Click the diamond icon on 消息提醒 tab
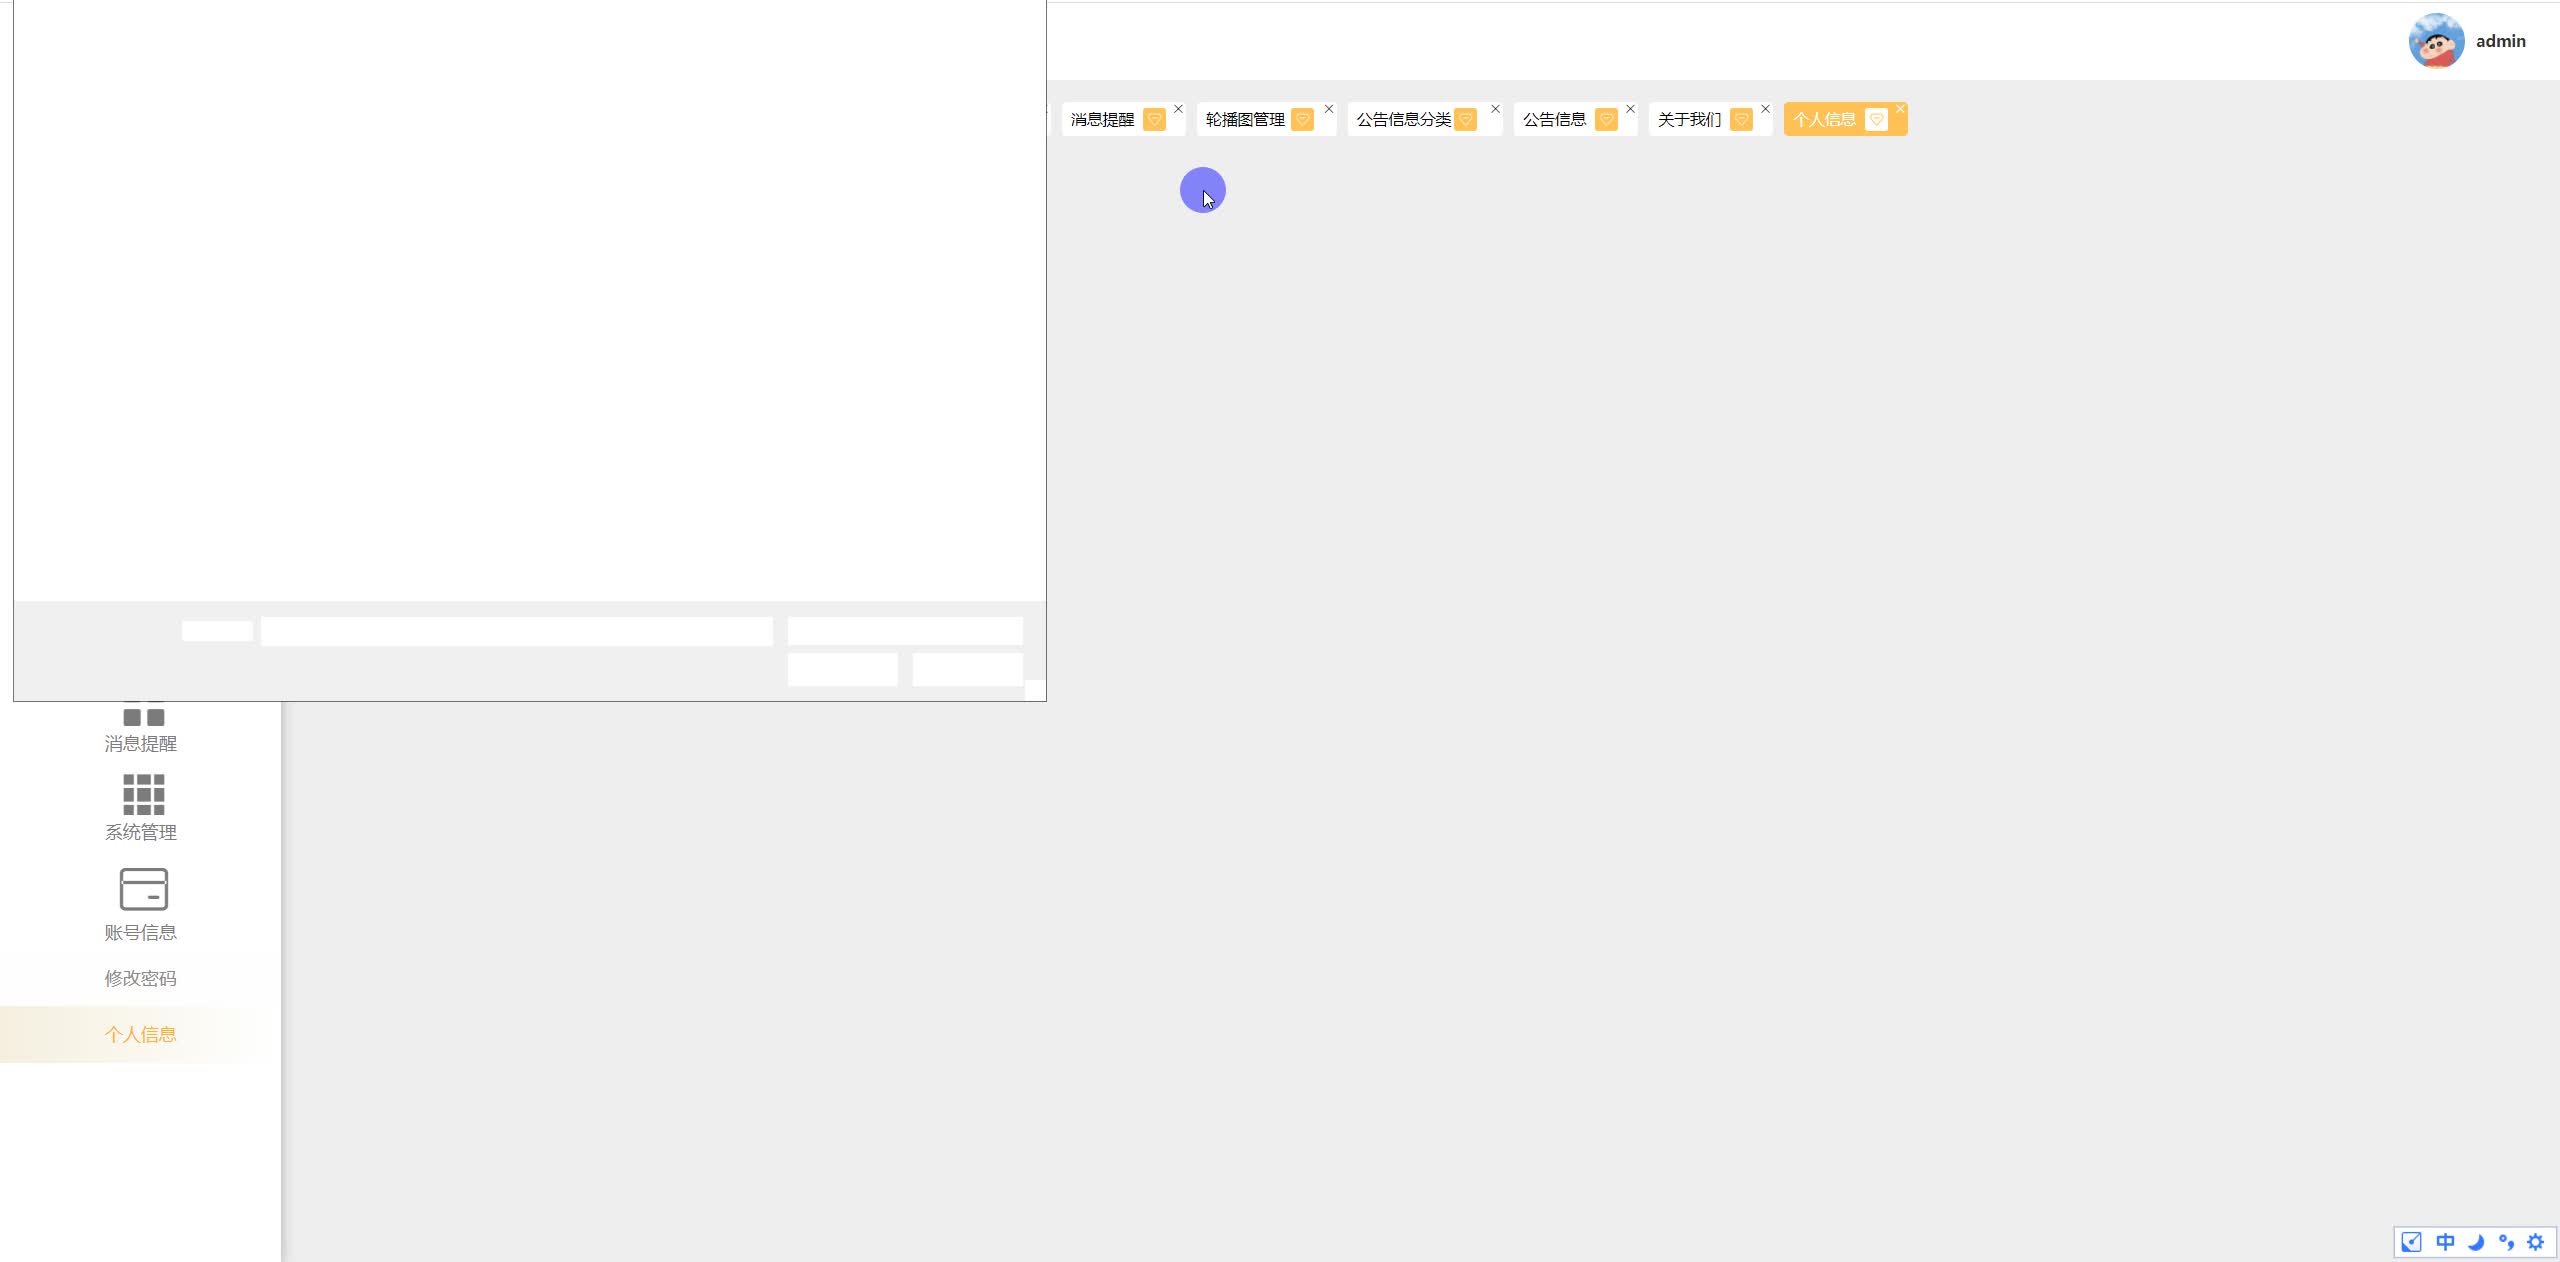 pos(1154,120)
